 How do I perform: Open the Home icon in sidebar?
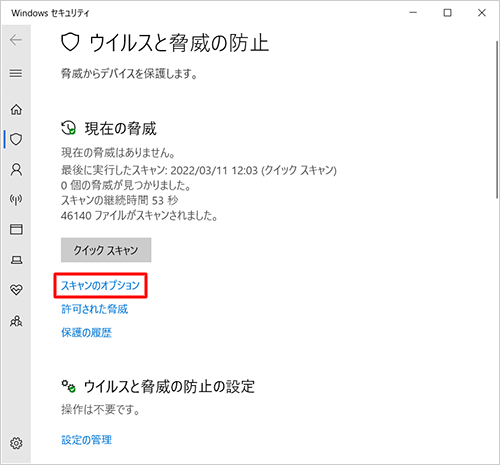pyautogui.click(x=16, y=109)
